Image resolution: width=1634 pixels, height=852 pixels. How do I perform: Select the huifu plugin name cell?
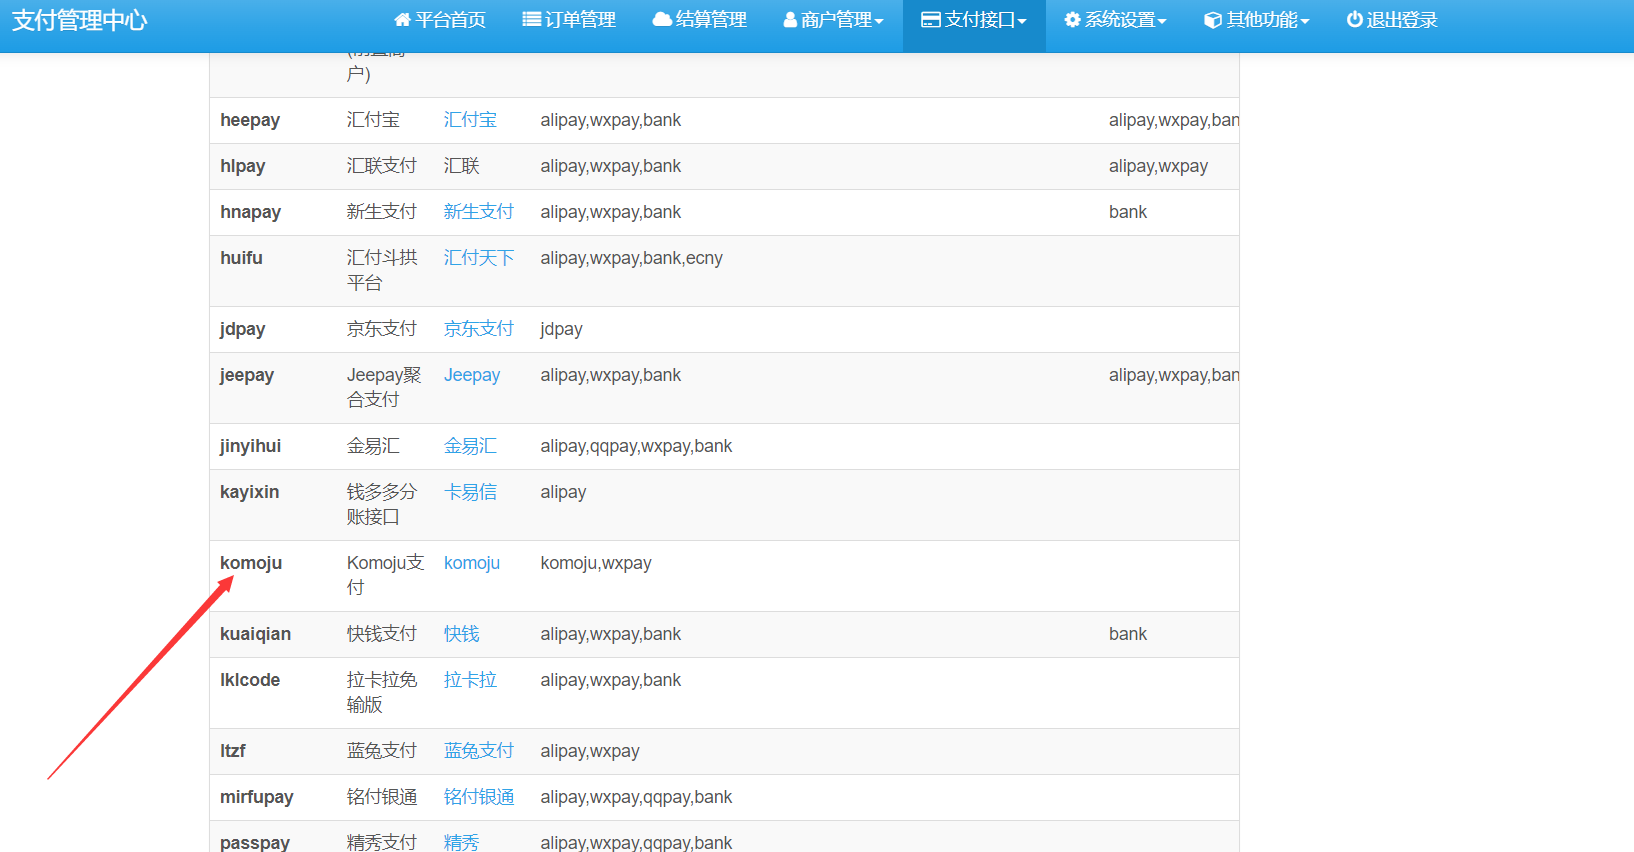(241, 258)
